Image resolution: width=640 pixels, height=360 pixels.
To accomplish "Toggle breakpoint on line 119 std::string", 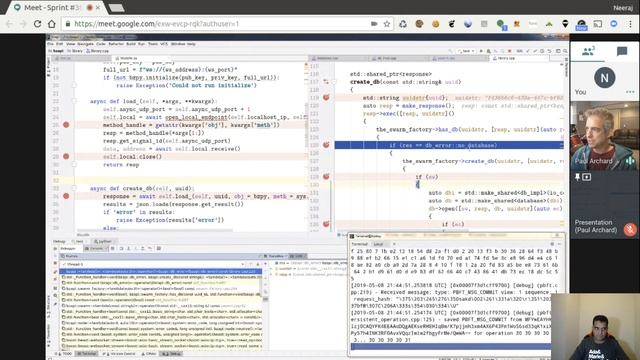I will (326, 98).
